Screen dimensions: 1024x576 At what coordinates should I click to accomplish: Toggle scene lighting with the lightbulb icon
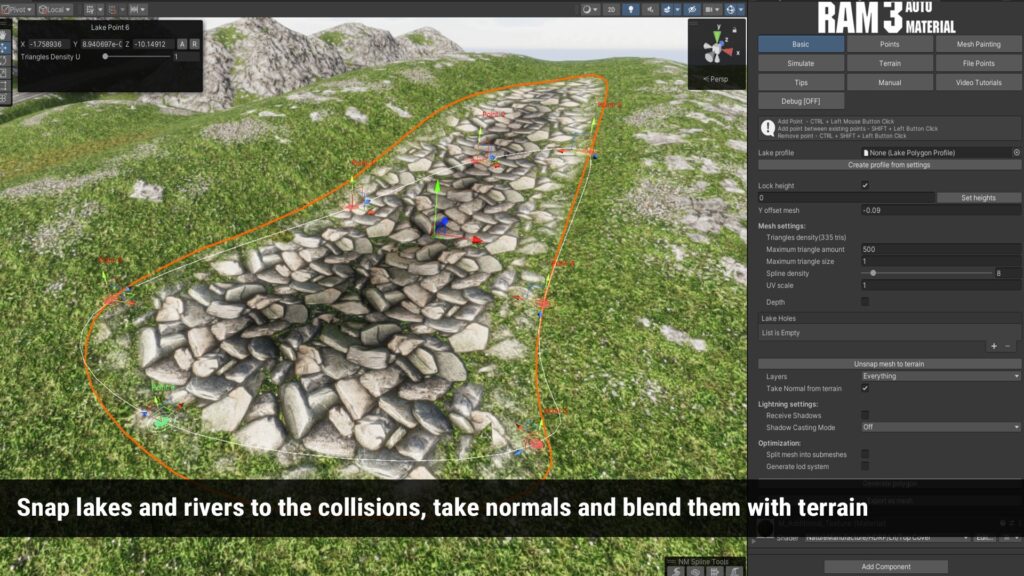[x=631, y=9]
